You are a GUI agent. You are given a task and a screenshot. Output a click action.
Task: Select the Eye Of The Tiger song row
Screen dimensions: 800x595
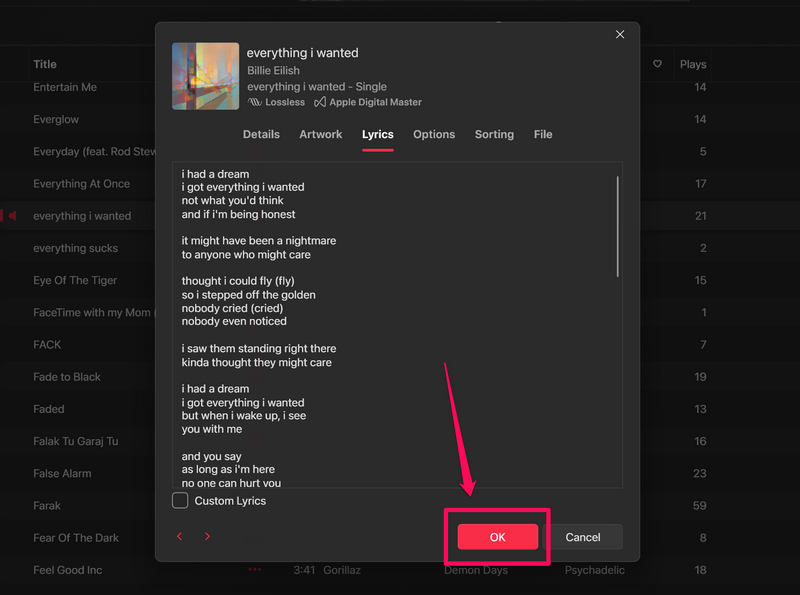75,281
